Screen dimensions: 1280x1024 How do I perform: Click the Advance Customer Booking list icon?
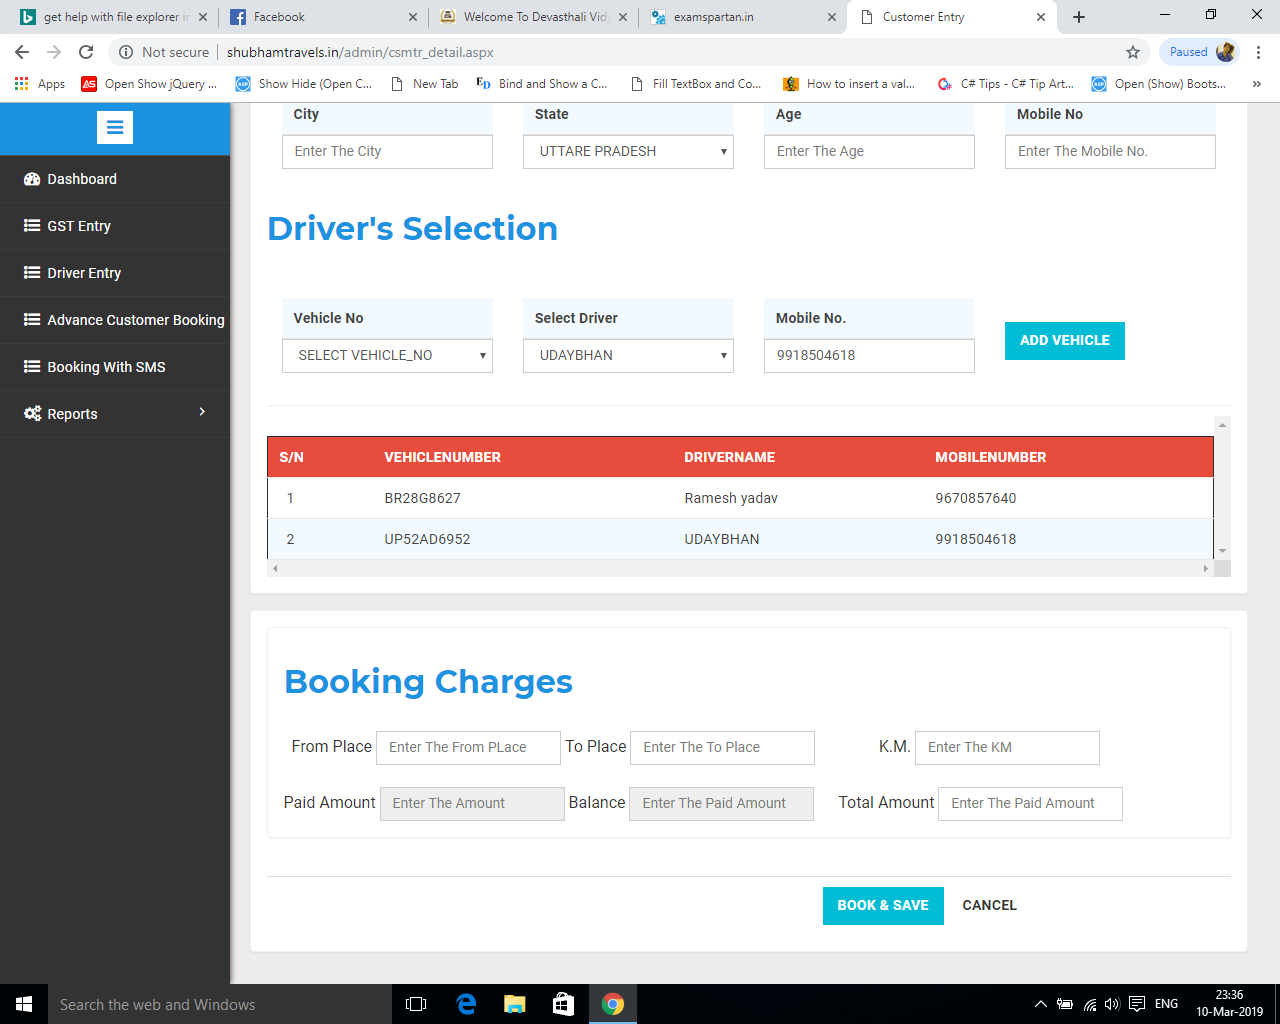point(32,320)
